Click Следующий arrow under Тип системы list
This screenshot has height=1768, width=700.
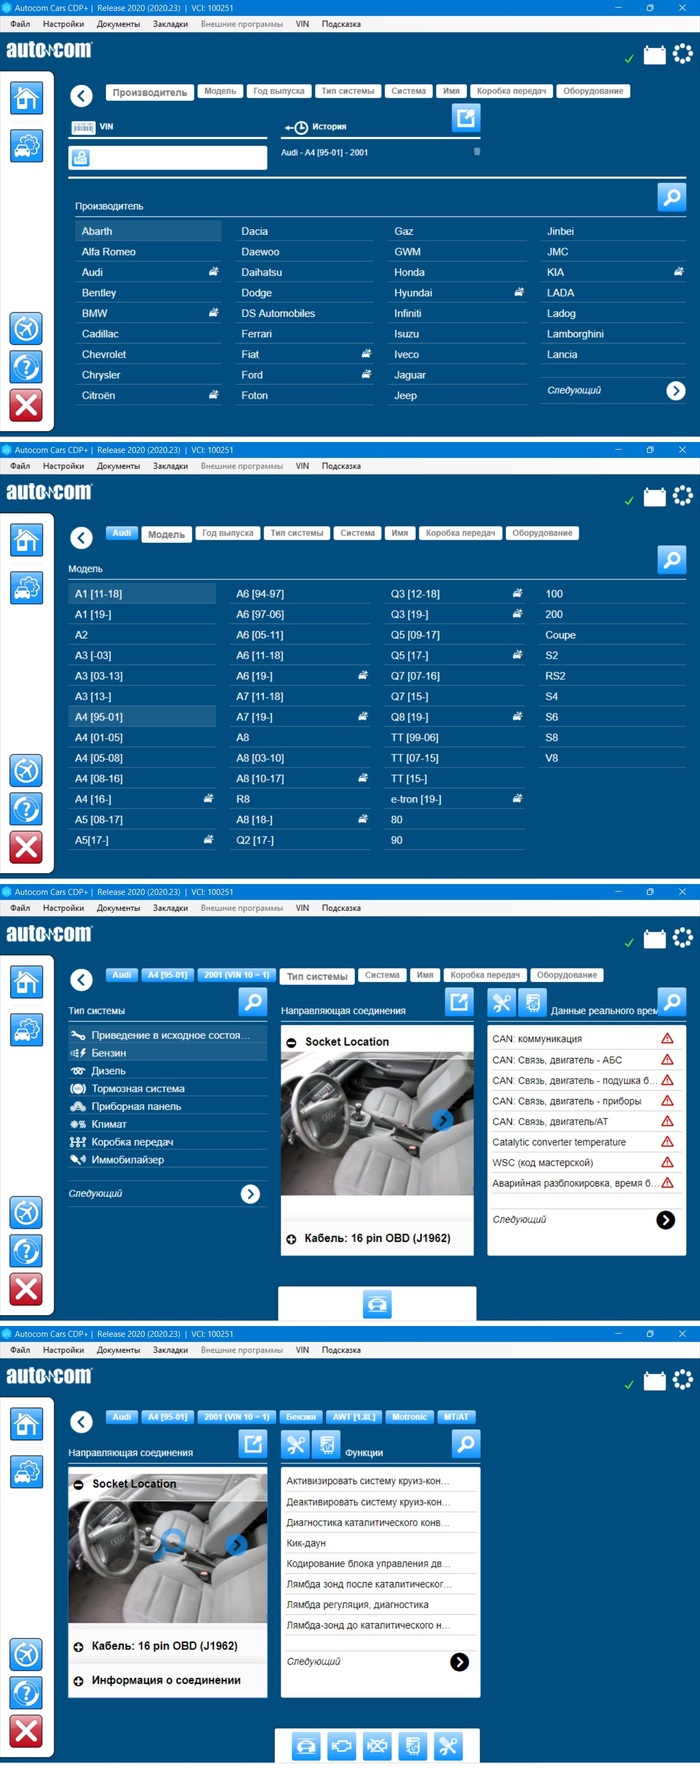tap(250, 1194)
